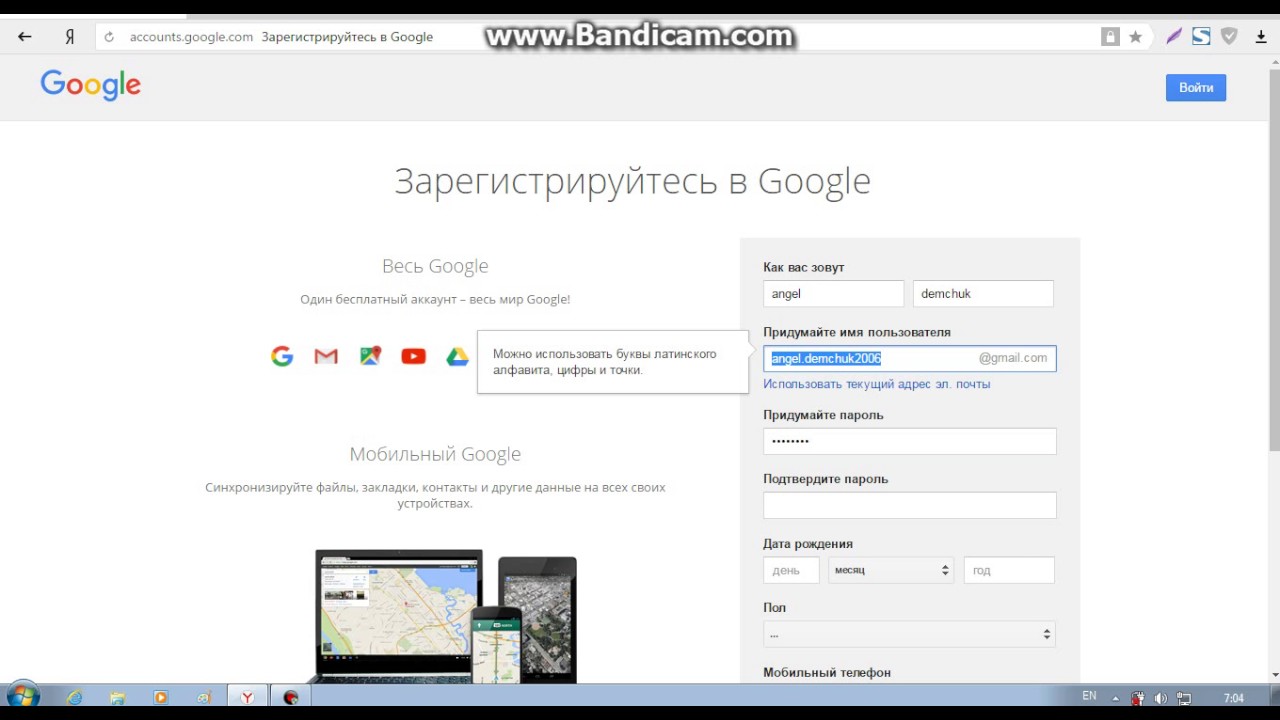Reload the page with refresh icon

(x=110, y=37)
